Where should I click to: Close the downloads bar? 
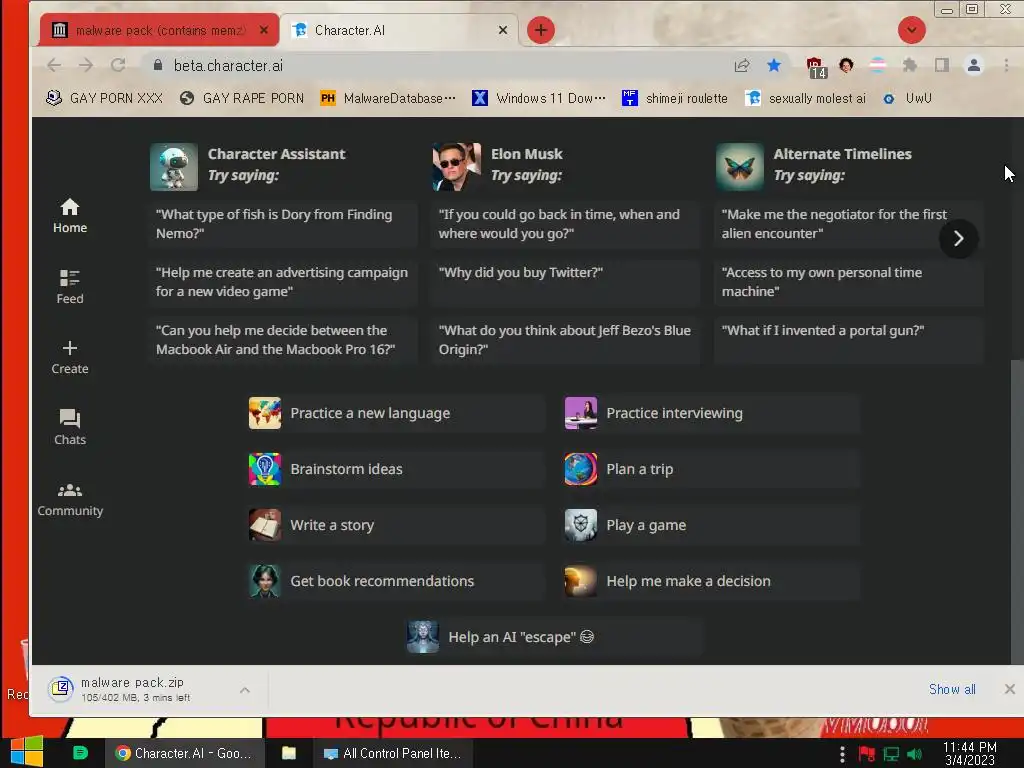coord(1010,690)
